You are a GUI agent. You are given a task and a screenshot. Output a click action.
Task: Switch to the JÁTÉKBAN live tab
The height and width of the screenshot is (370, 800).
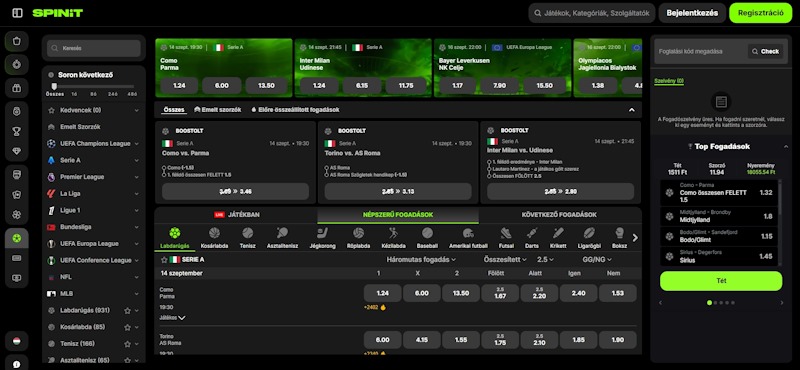[x=236, y=215]
